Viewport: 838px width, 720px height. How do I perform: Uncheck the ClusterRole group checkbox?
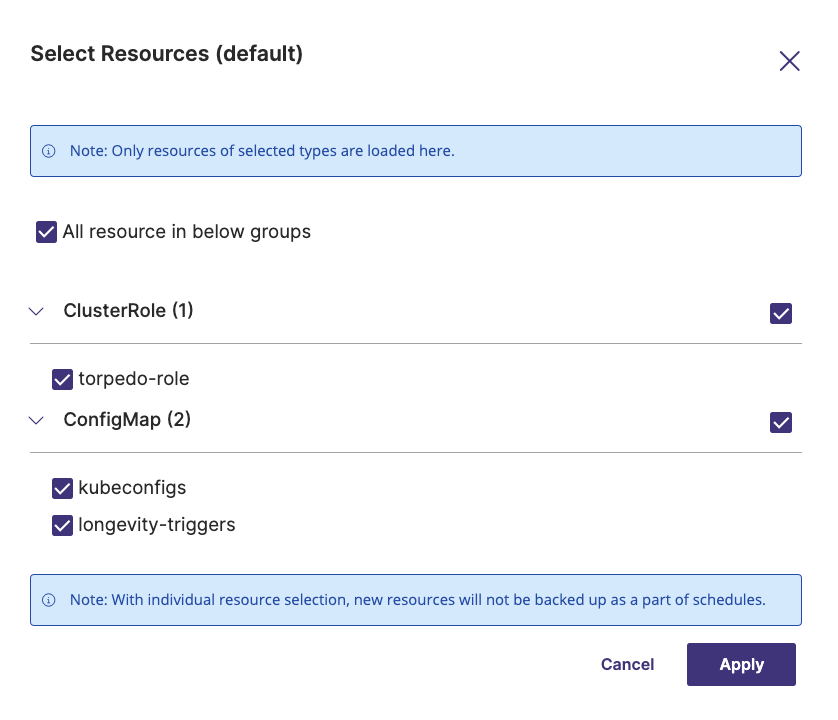pyautogui.click(x=781, y=314)
